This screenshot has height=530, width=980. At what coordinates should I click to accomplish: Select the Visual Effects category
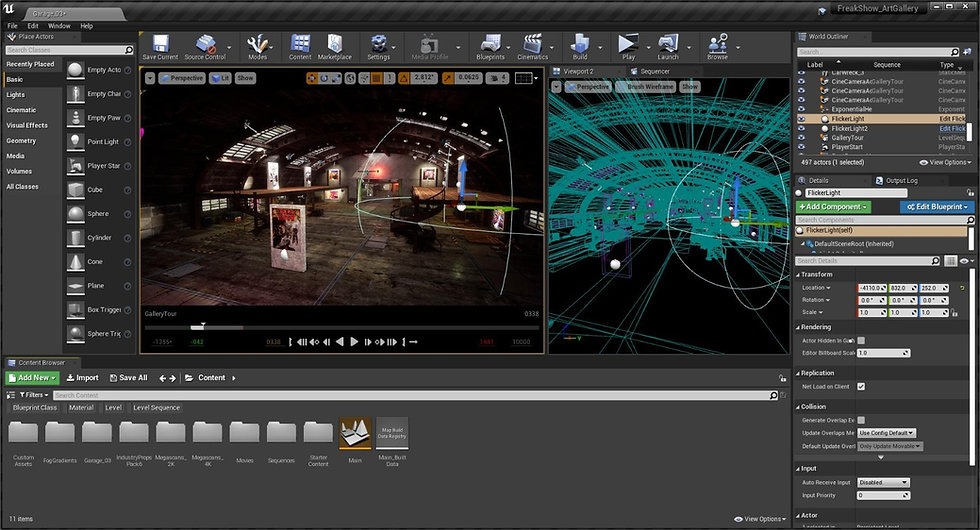pyautogui.click(x=27, y=126)
